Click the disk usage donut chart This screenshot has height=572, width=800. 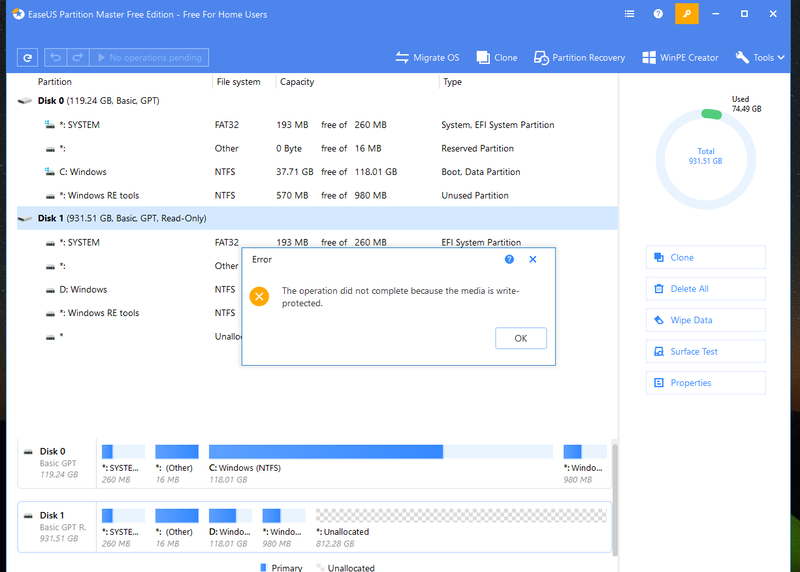(706, 159)
